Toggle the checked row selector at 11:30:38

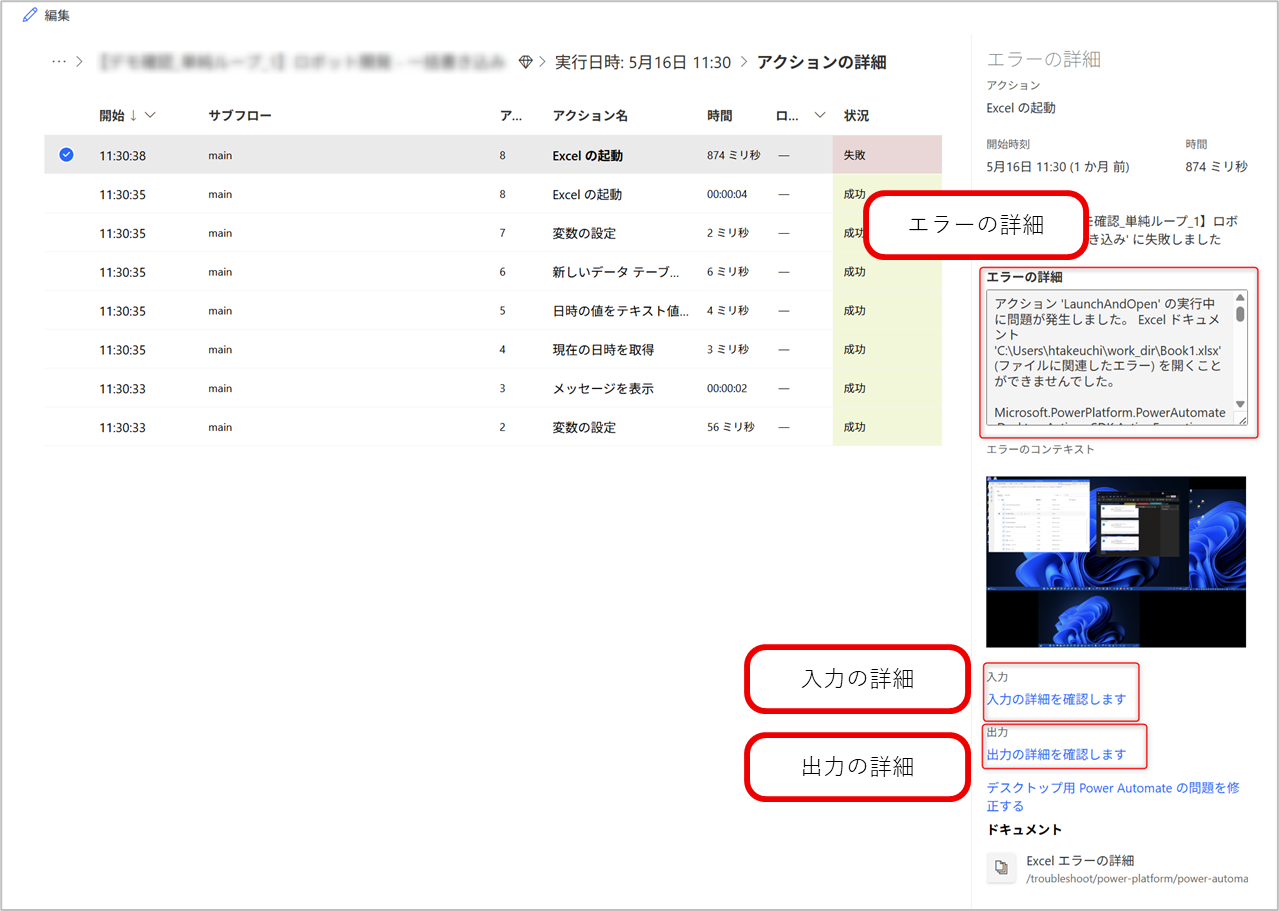pyautogui.click(x=66, y=155)
